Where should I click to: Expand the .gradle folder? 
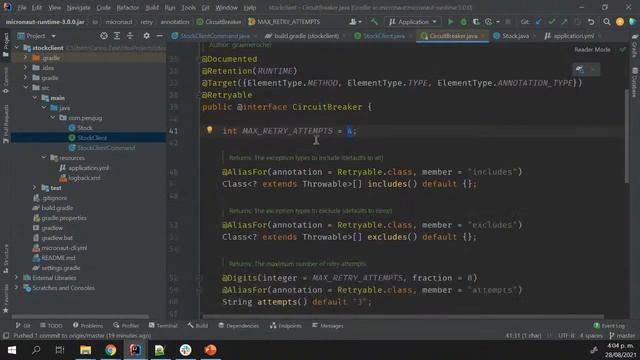26,58
